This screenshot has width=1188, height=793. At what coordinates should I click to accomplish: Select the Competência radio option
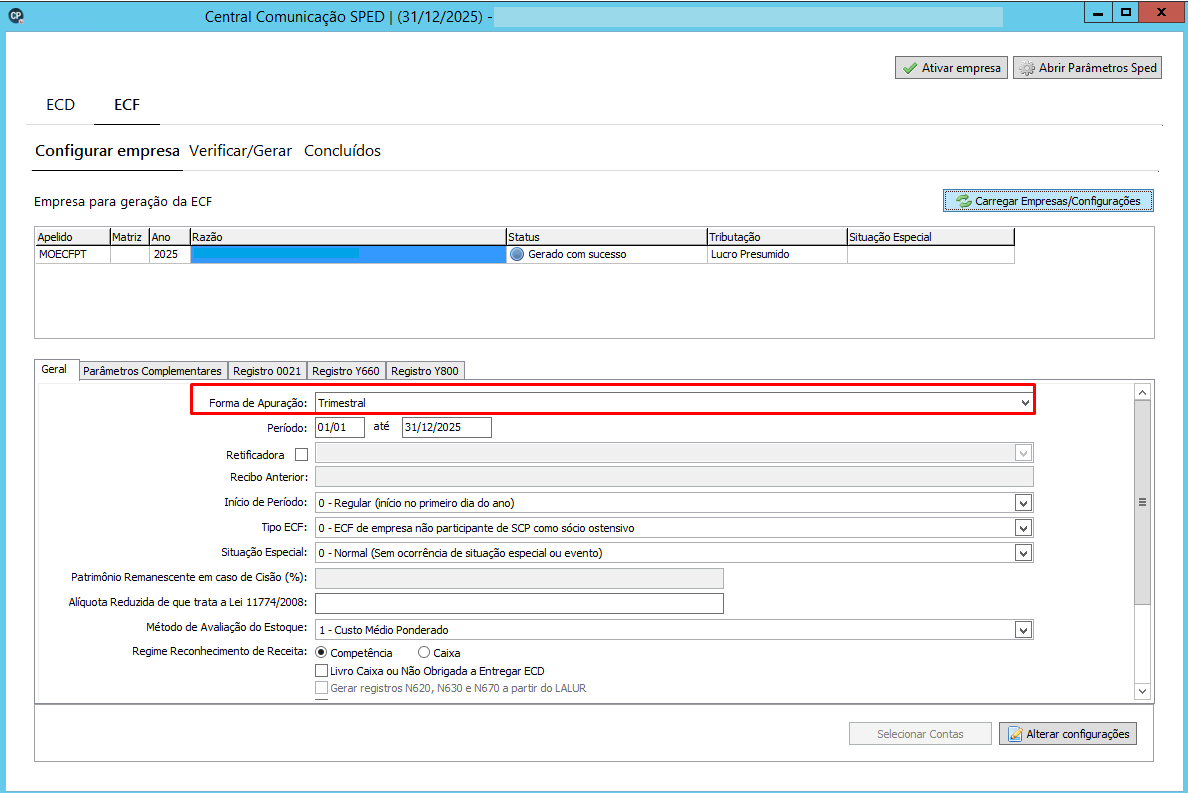321,652
